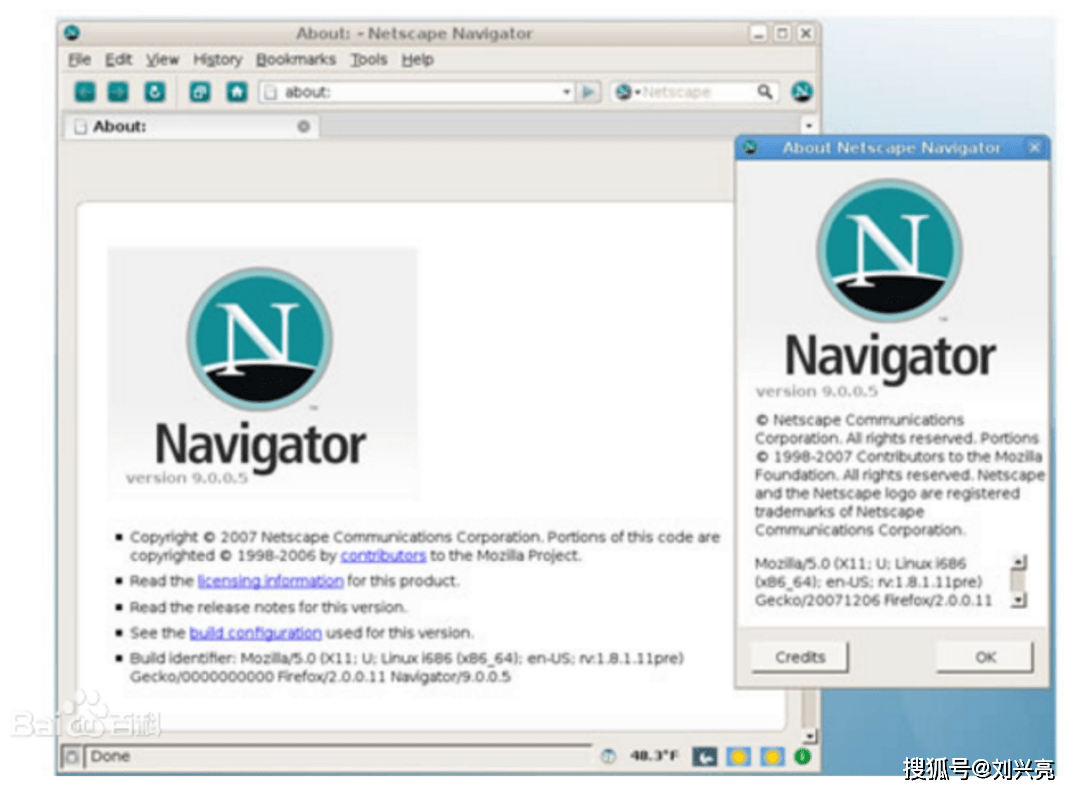Go to the Home page button

(237, 92)
